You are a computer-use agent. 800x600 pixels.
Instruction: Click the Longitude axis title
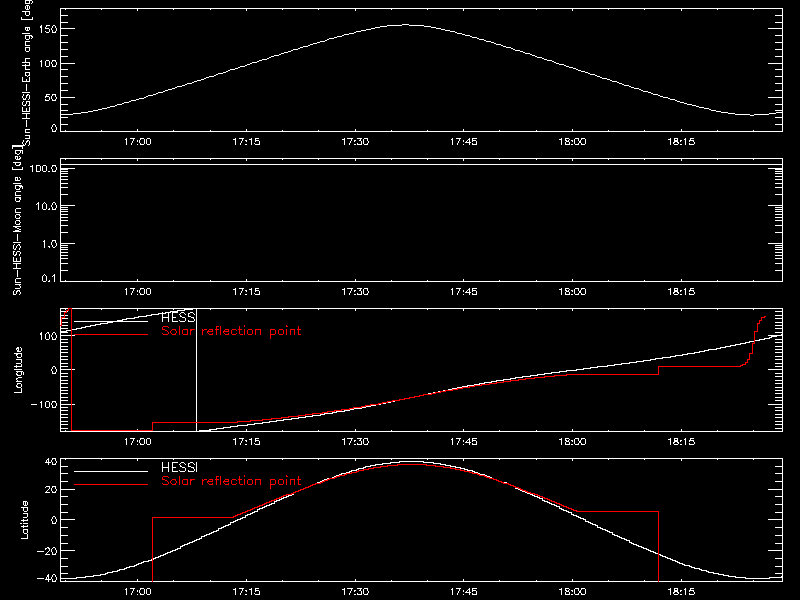(18, 369)
